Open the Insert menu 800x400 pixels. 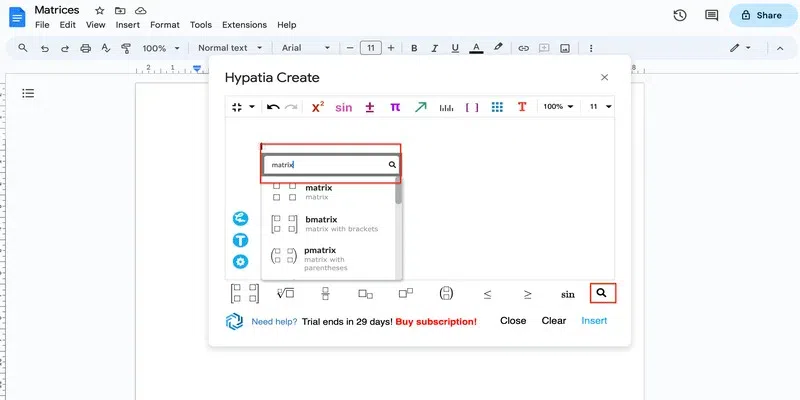pyautogui.click(x=128, y=25)
